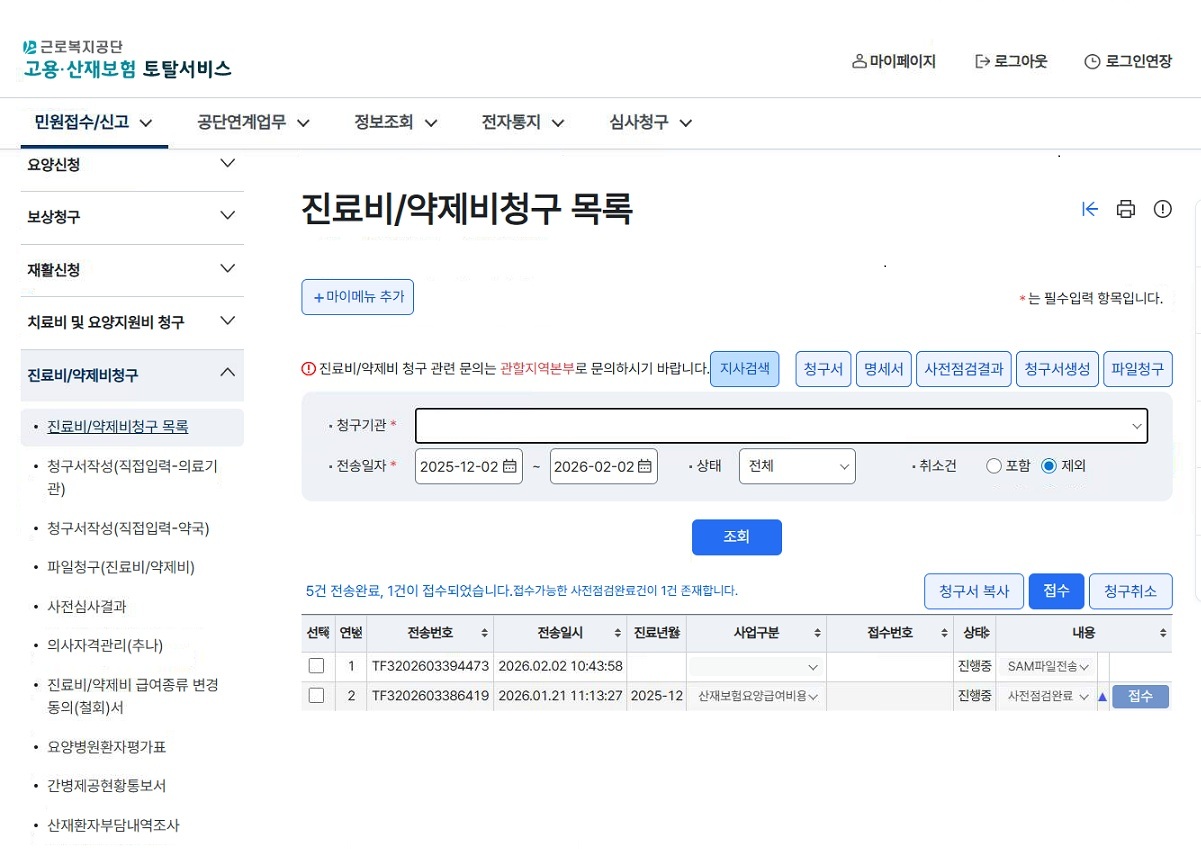The image size is (1201, 849).
Task: Expand the 보상청구 sidebar section
Action: [131, 217]
